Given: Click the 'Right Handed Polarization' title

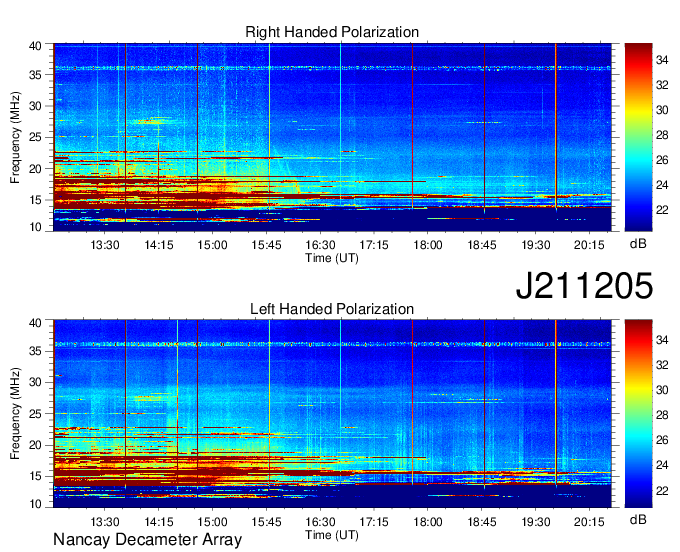Looking at the screenshot, I should point(332,32).
